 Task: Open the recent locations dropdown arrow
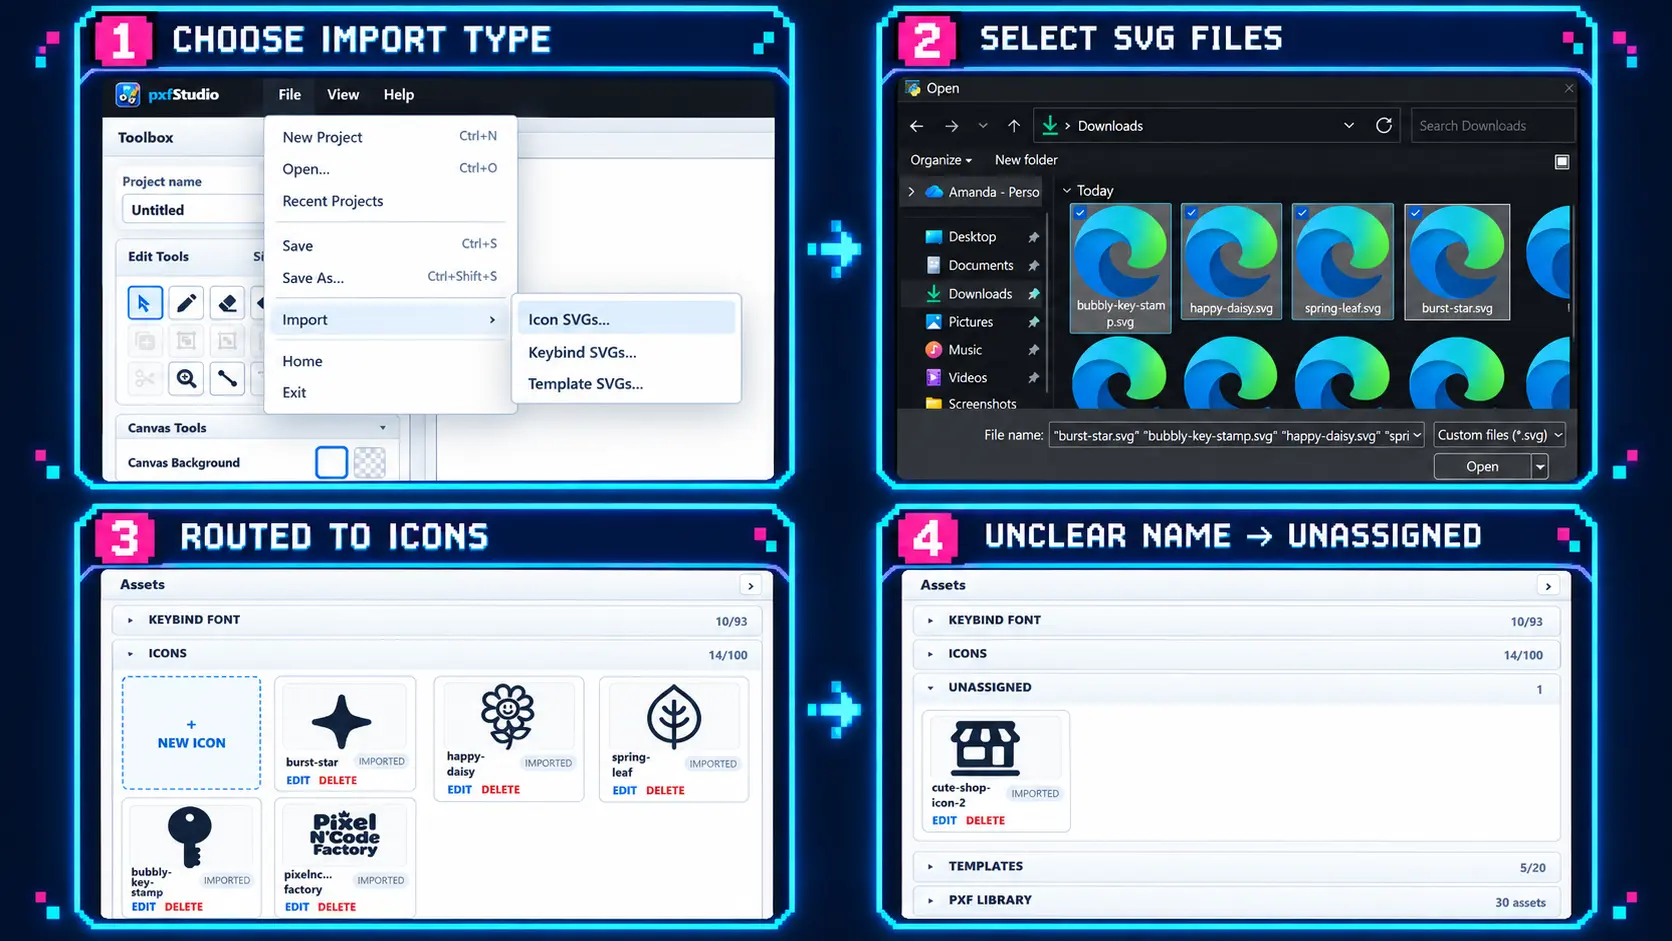pyautogui.click(x=983, y=126)
